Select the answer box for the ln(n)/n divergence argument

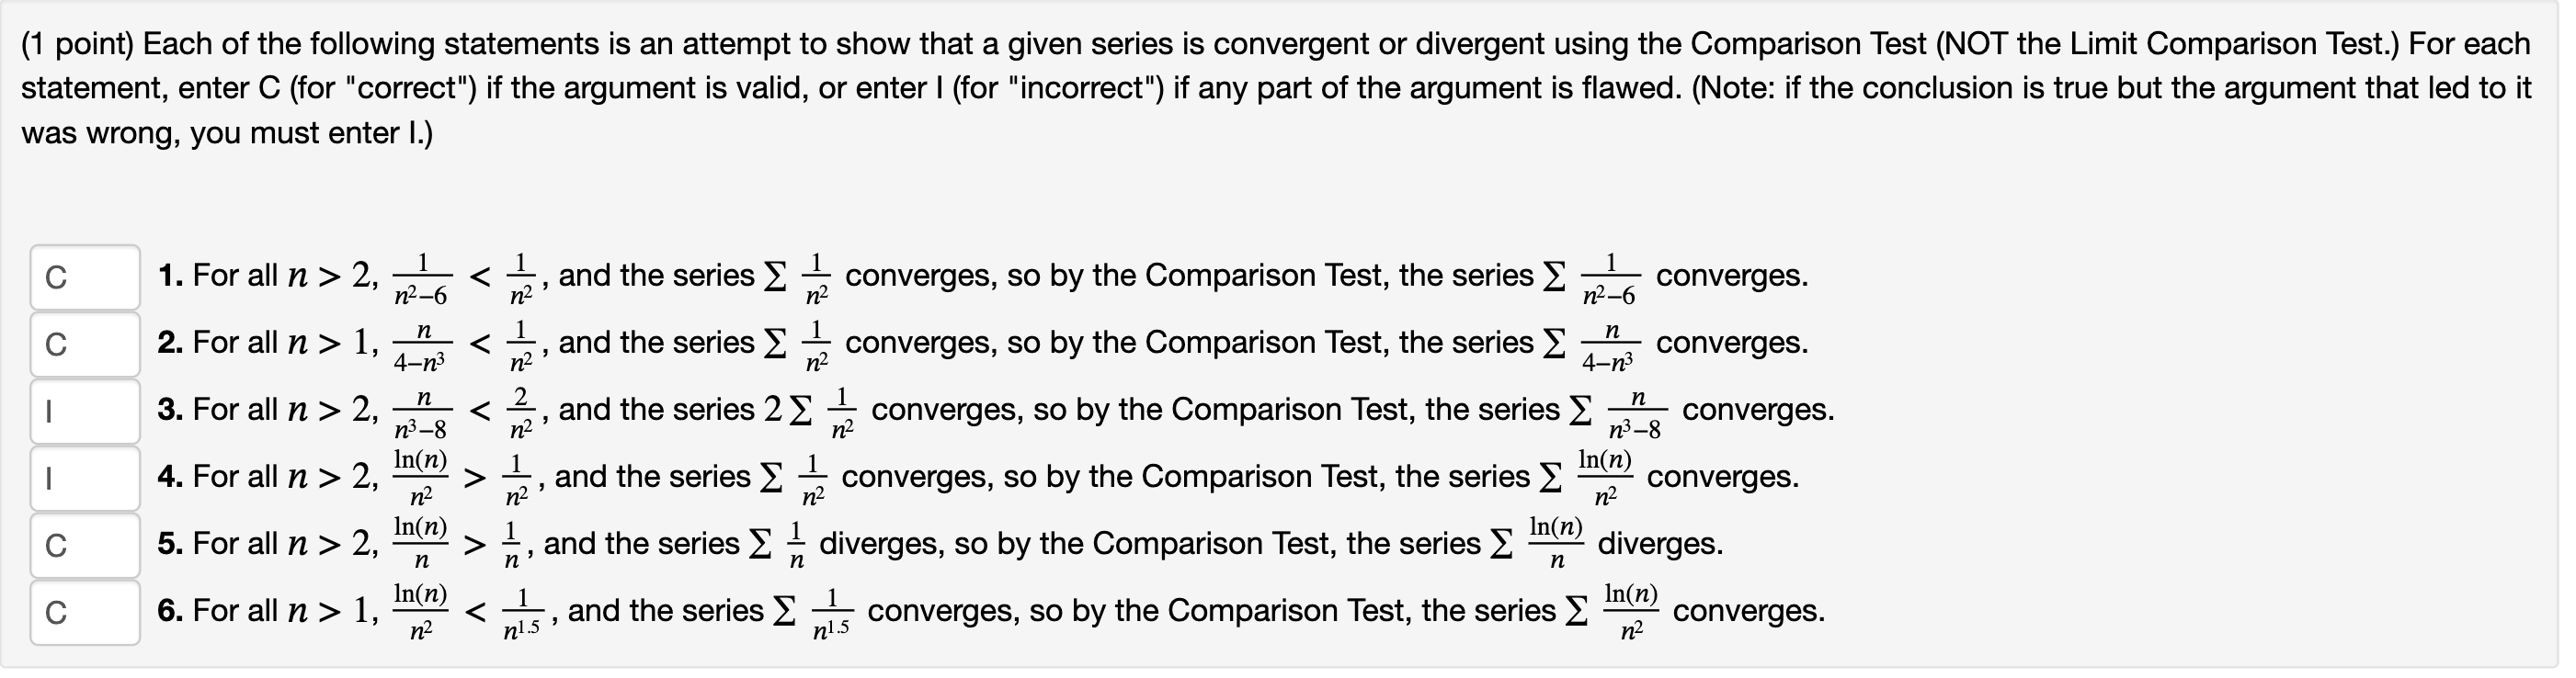[x=85, y=545]
